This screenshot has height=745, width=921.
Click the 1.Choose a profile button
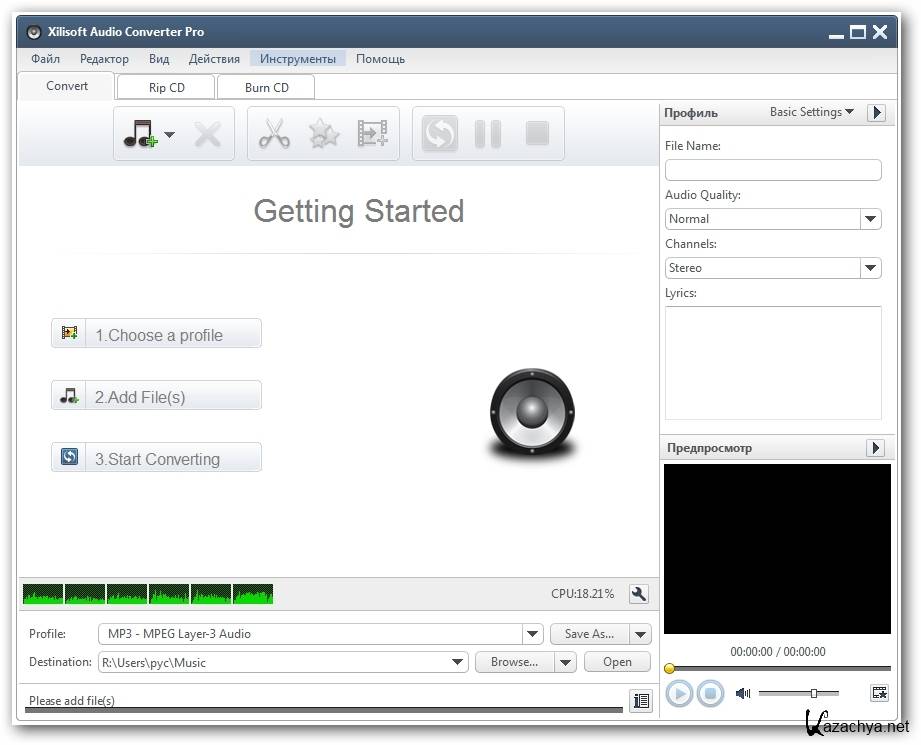click(157, 335)
